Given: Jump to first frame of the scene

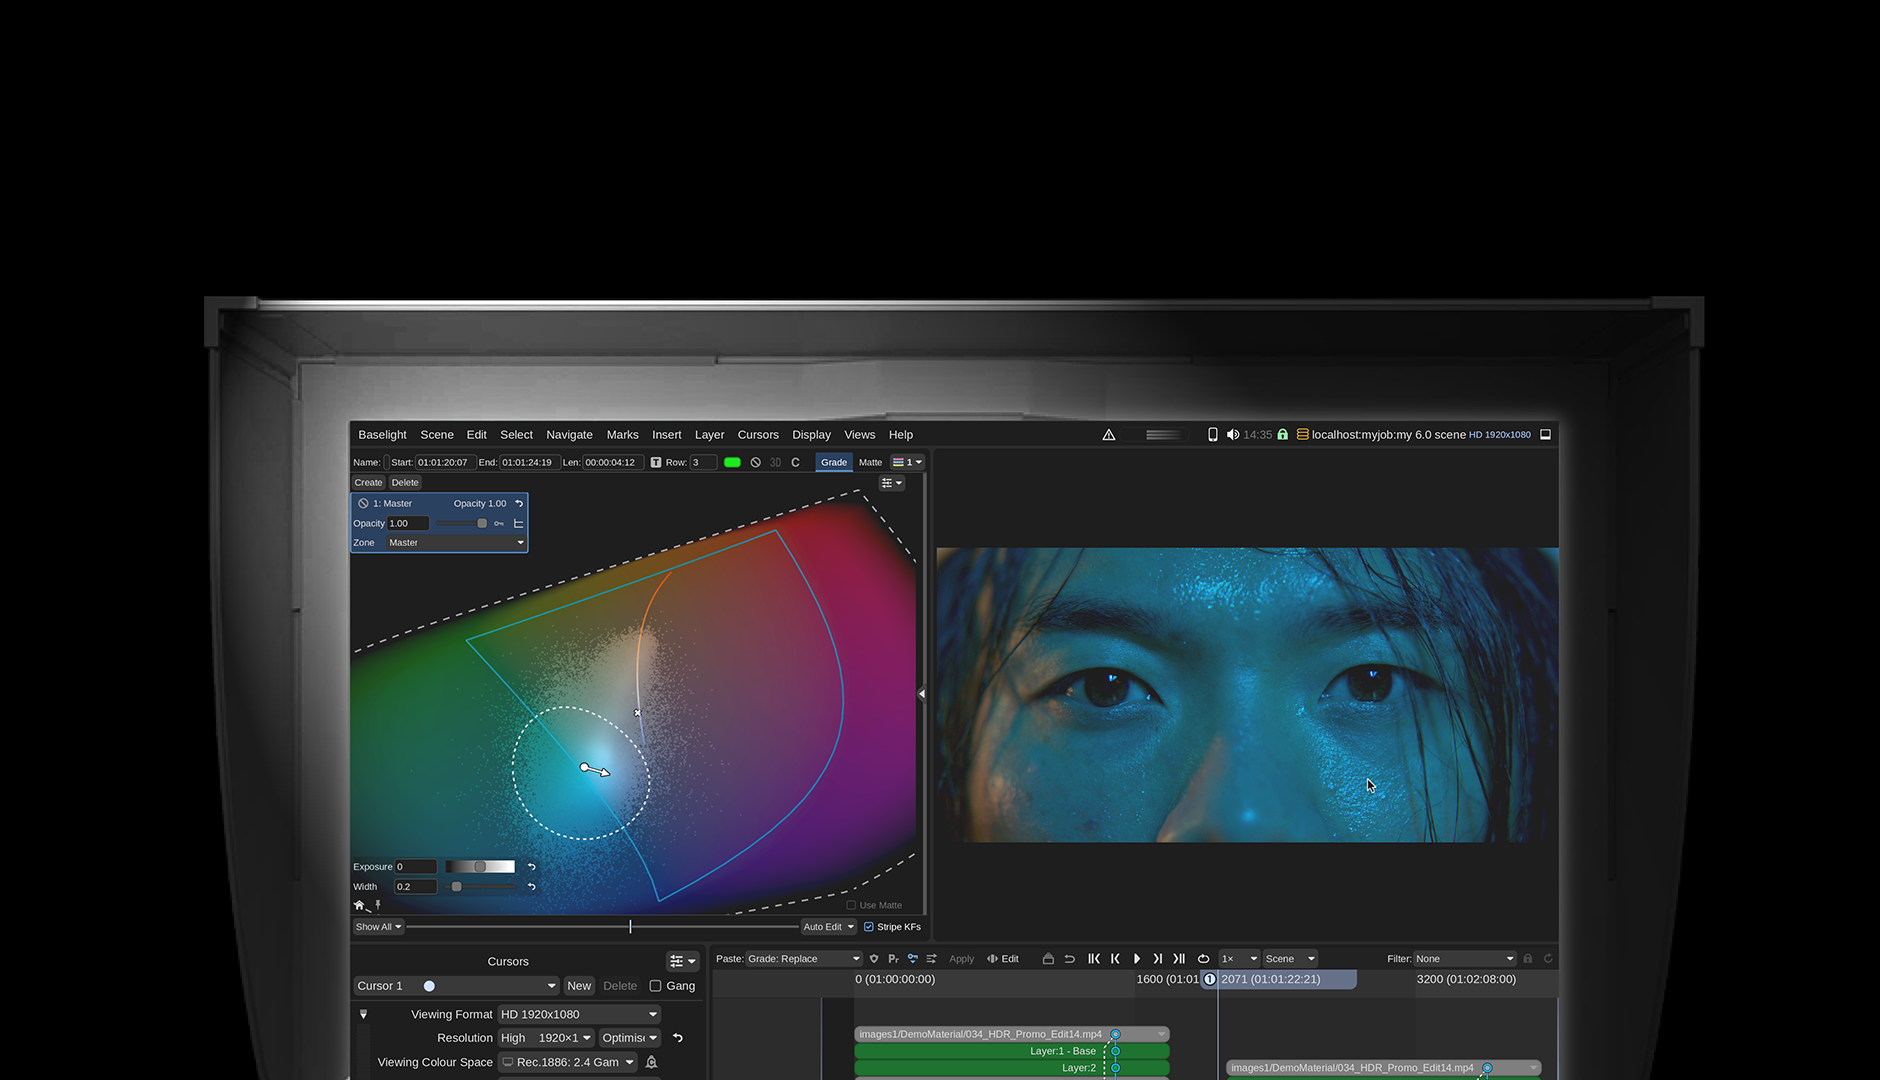Looking at the screenshot, I should click(1094, 959).
